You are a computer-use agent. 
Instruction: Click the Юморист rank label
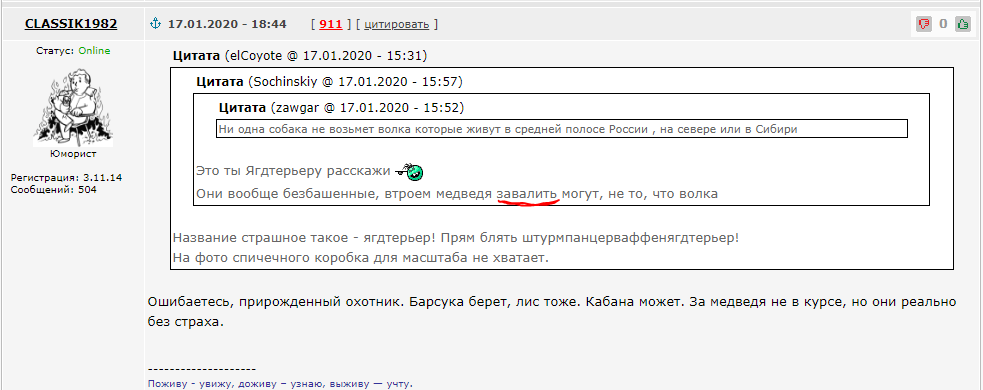click(73, 154)
